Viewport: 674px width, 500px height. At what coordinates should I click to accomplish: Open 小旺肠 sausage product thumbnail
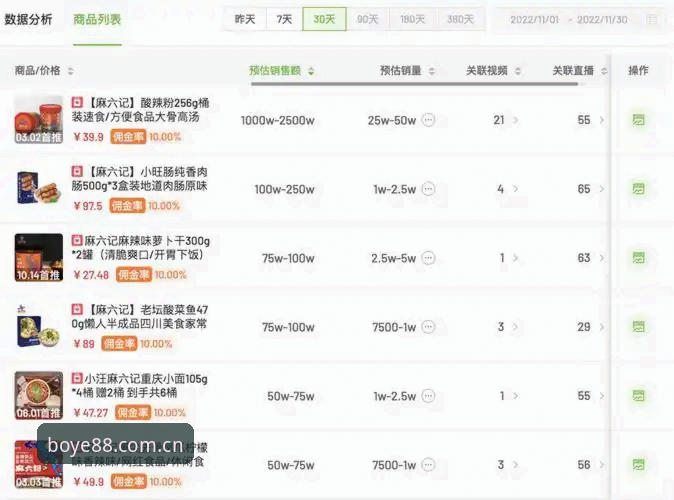click(x=39, y=188)
